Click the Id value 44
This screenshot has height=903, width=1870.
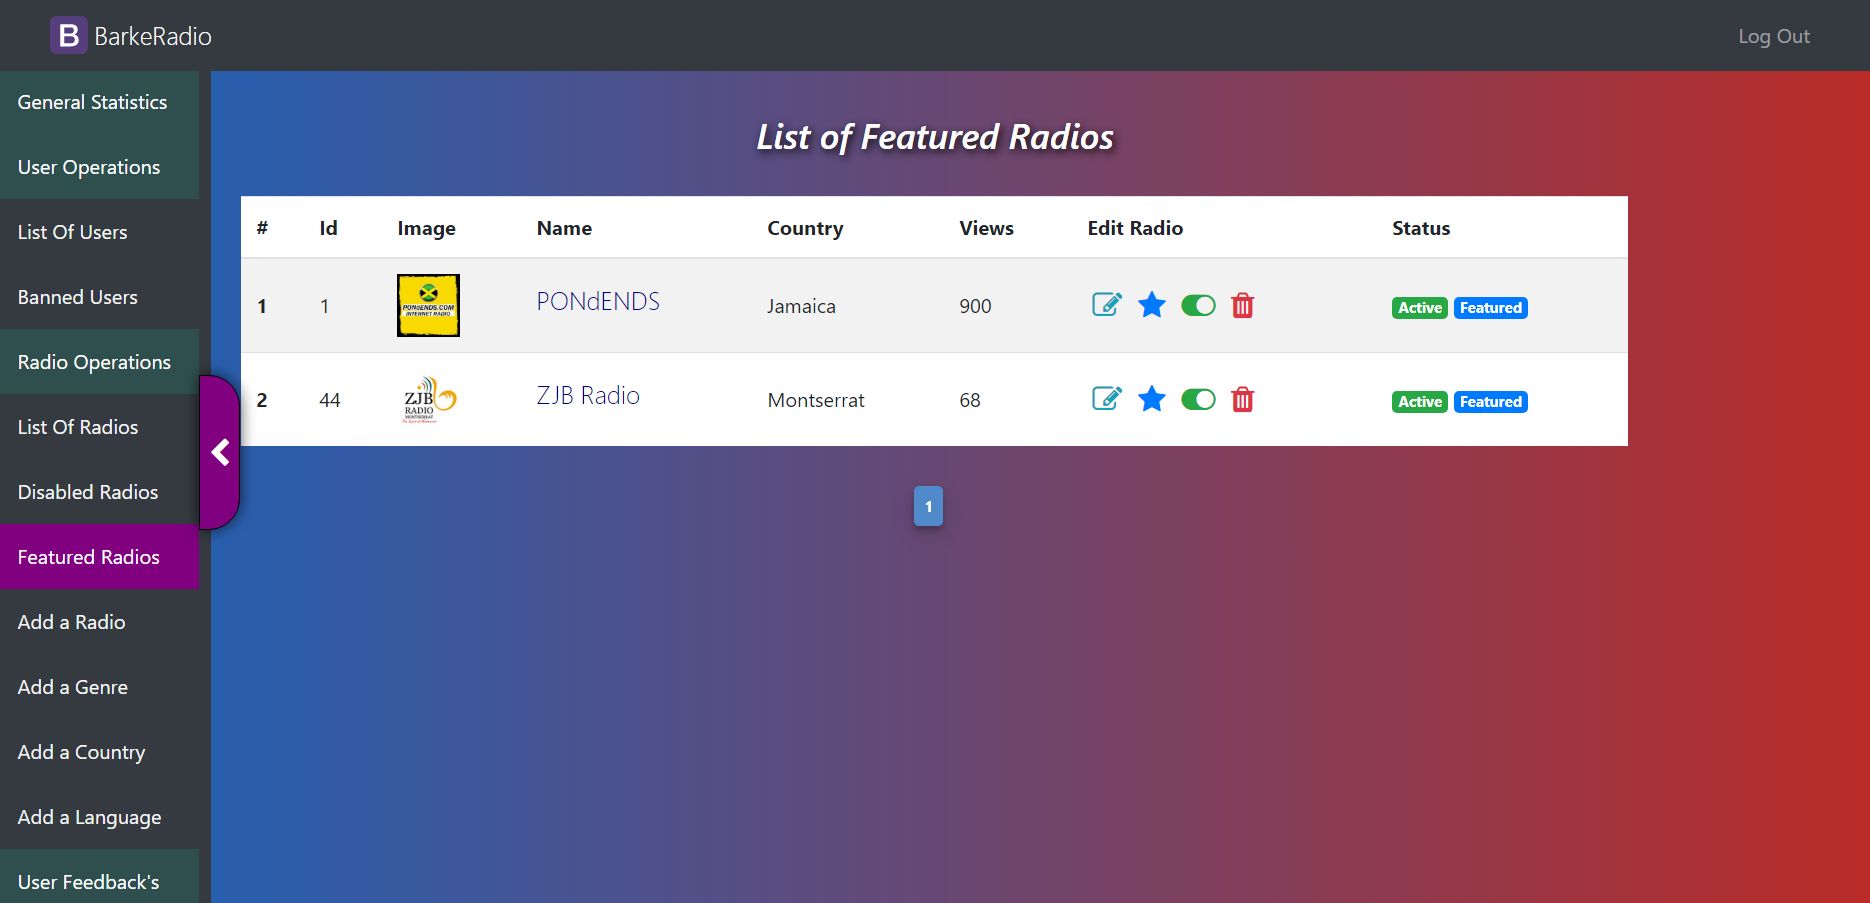click(330, 400)
